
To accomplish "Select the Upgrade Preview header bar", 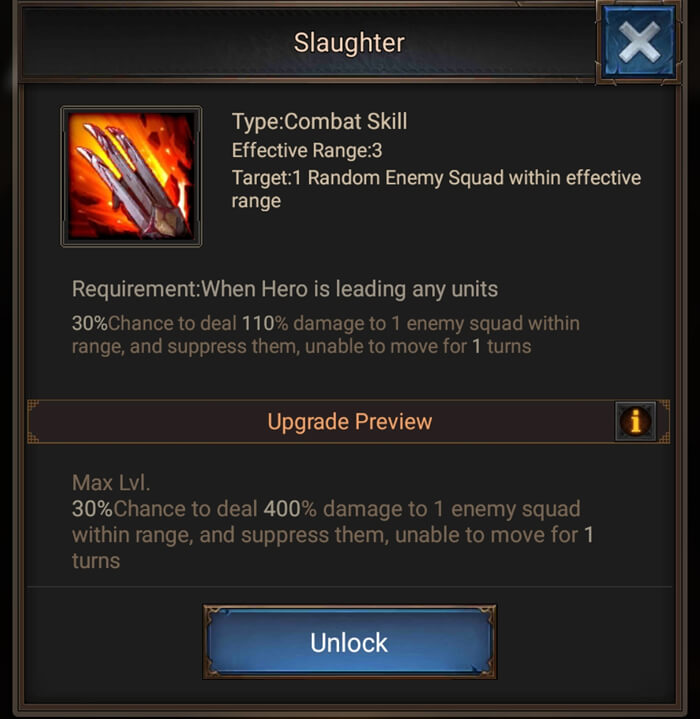I will point(349,421).
